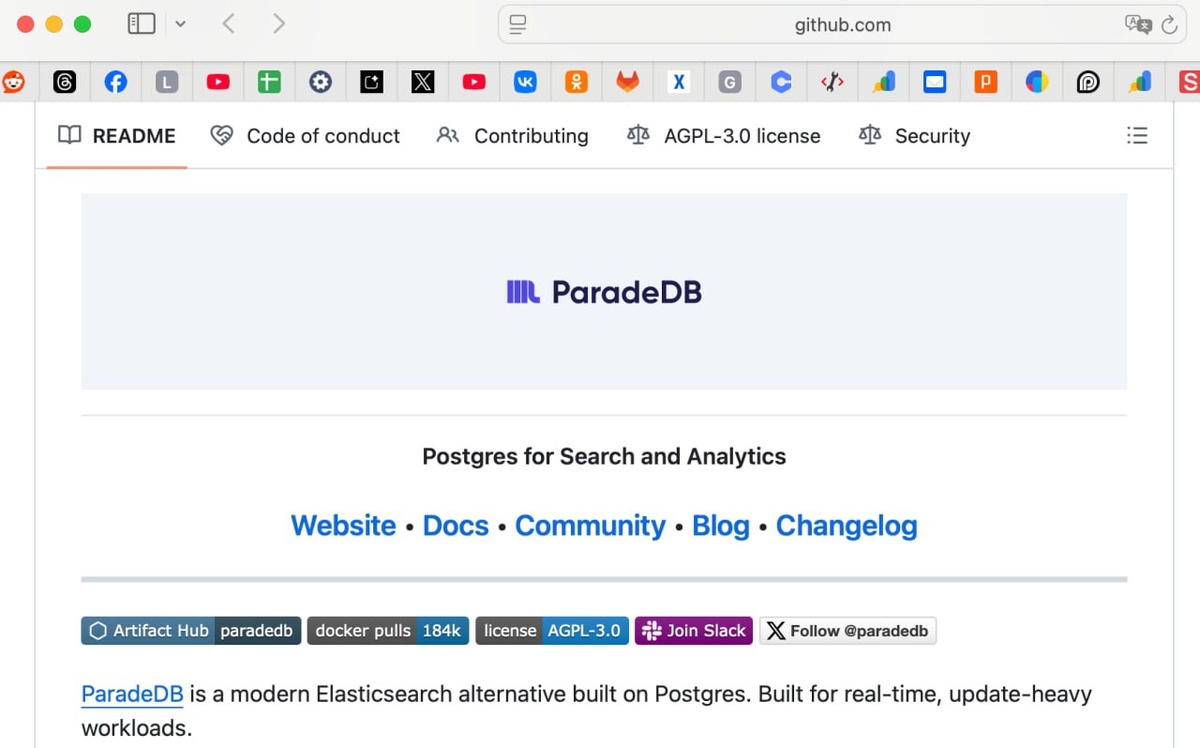Reload the github.com page
Viewport: 1200px width, 748px height.
(1169, 25)
